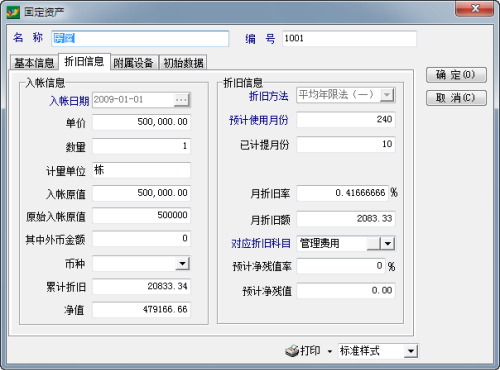The width and height of the screenshot is (500, 370).
Task: Open the 附属设备 tab
Action: pos(133,63)
